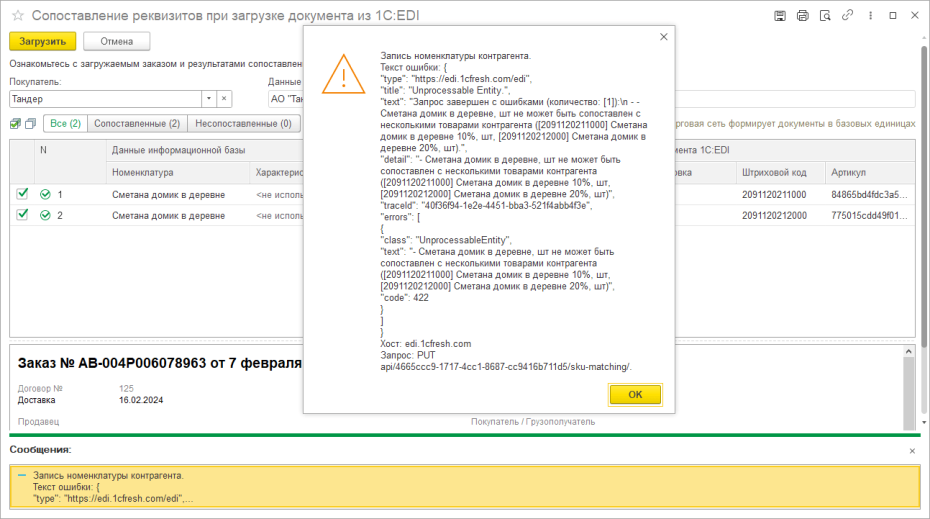Click the Штриховой код column header
This screenshot has width=930, height=519.
pyautogui.click(x=780, y=173)
